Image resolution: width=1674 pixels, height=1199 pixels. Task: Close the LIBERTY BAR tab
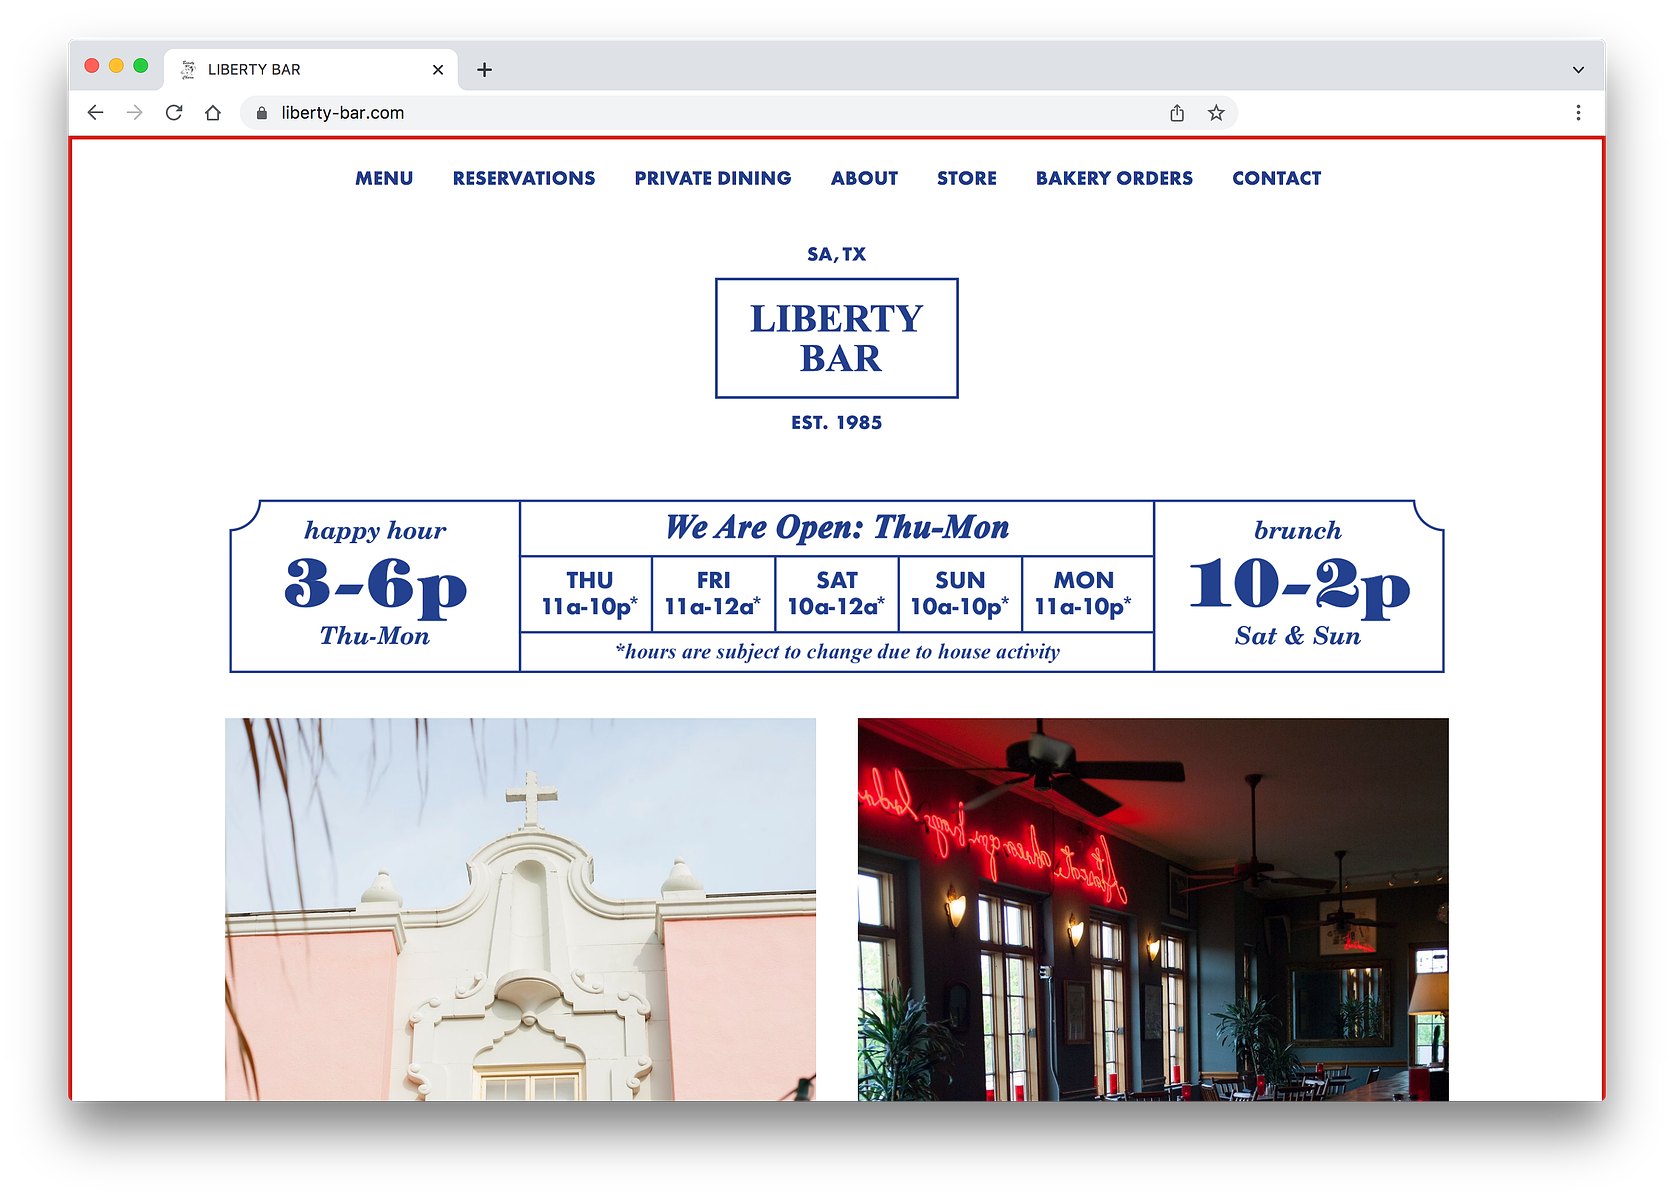coord(438,69)
